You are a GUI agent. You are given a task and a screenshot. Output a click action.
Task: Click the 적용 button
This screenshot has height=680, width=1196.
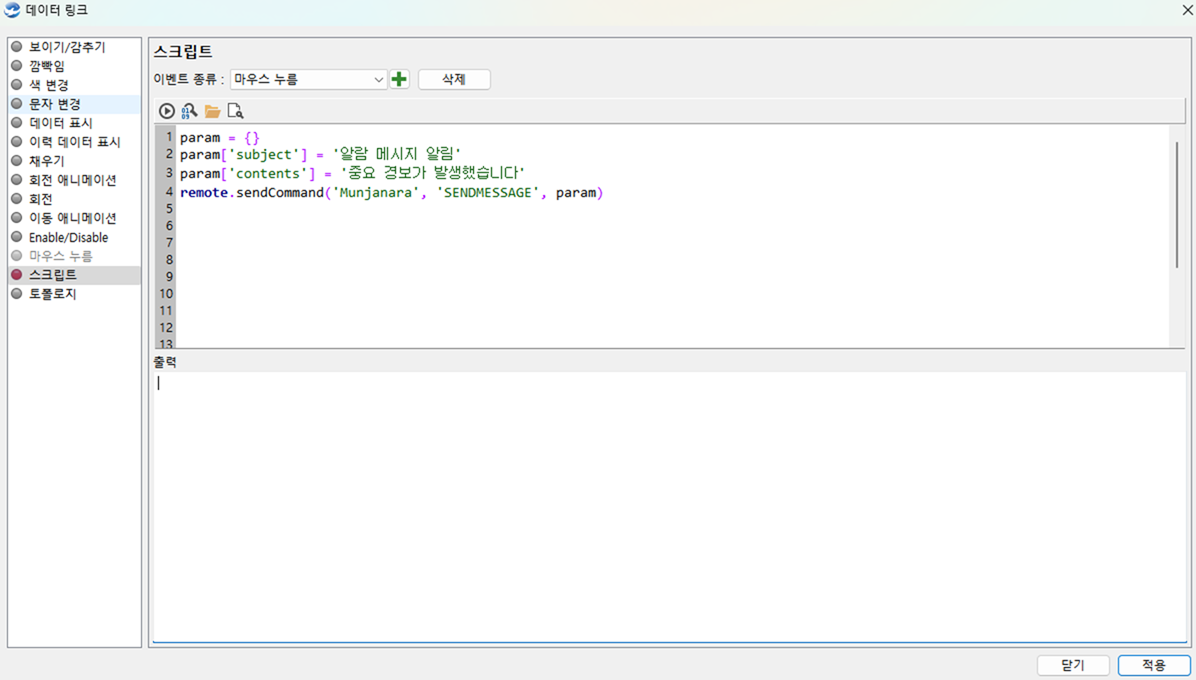click(x=1153, y=665)
